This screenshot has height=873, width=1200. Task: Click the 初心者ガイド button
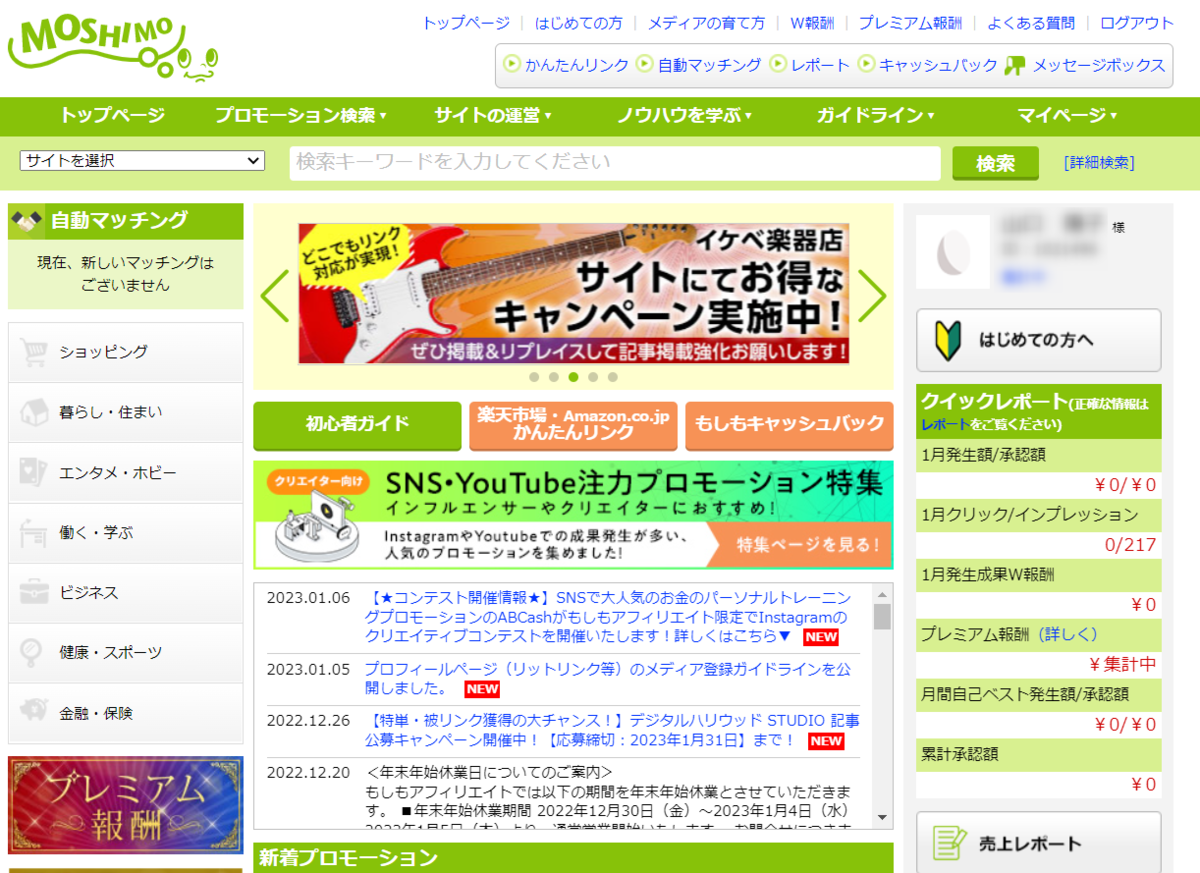pos(357,426)
